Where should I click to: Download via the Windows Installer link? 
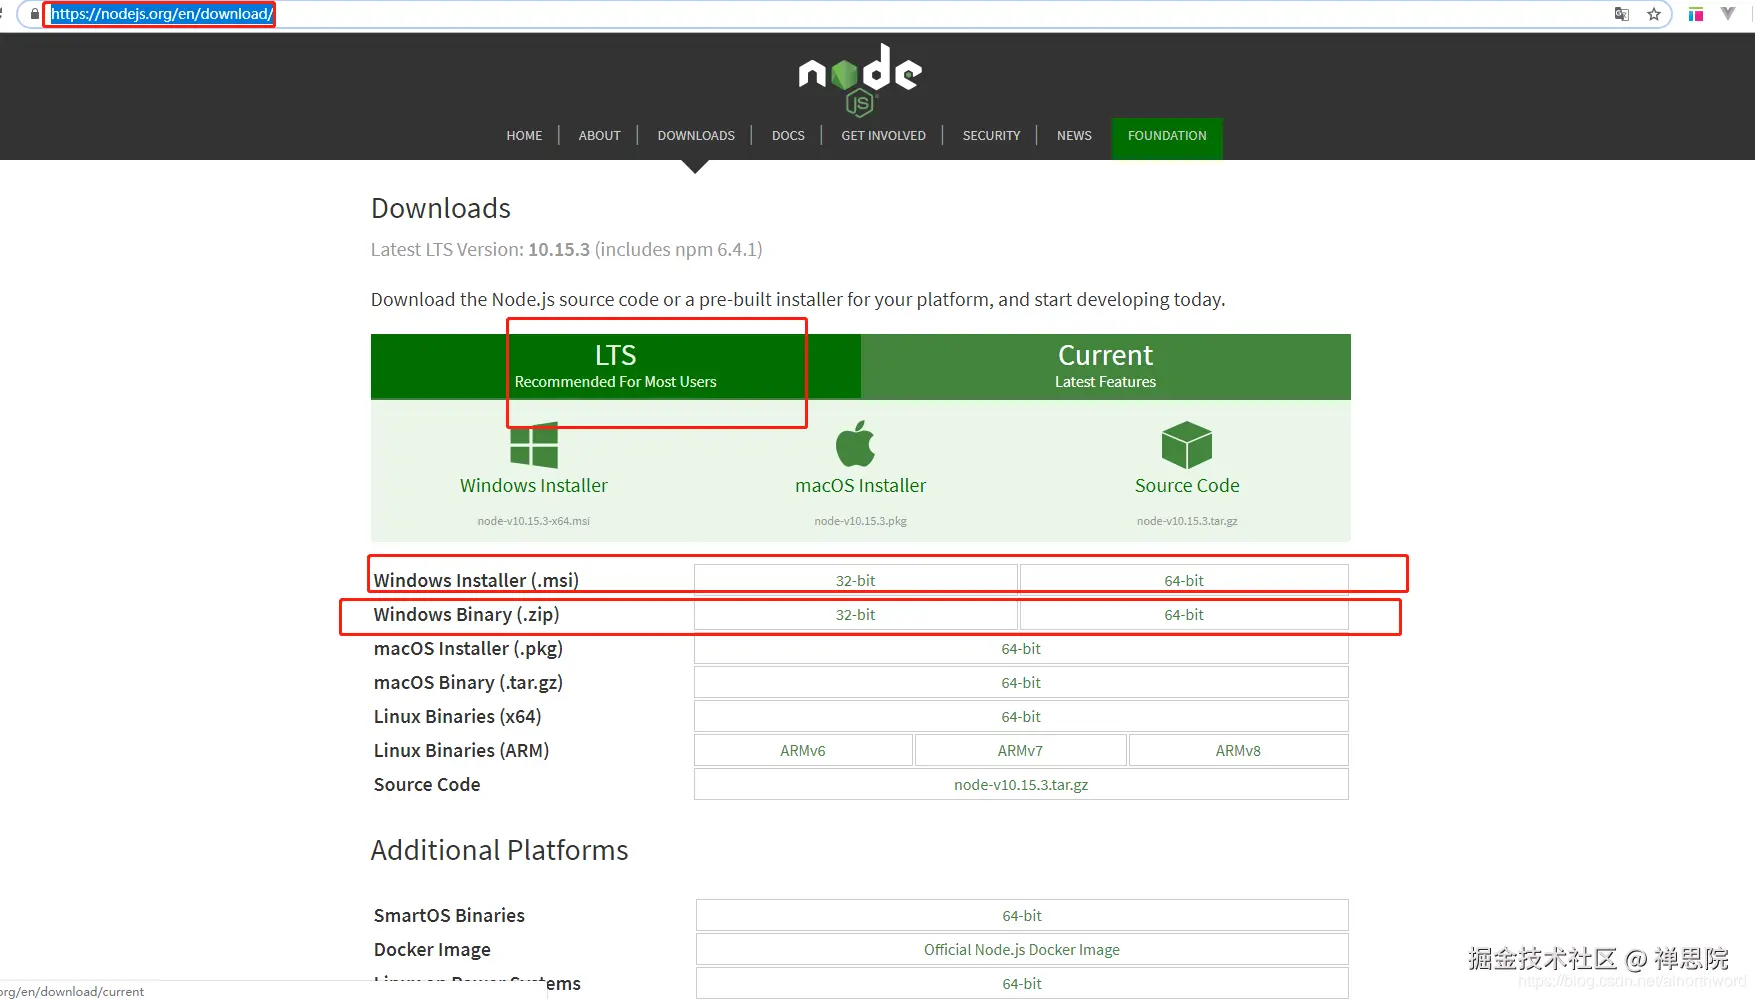(x=534, y=486)
